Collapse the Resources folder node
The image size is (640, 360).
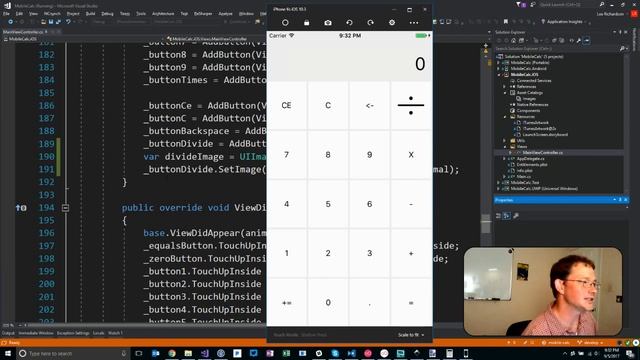point(505,117)
